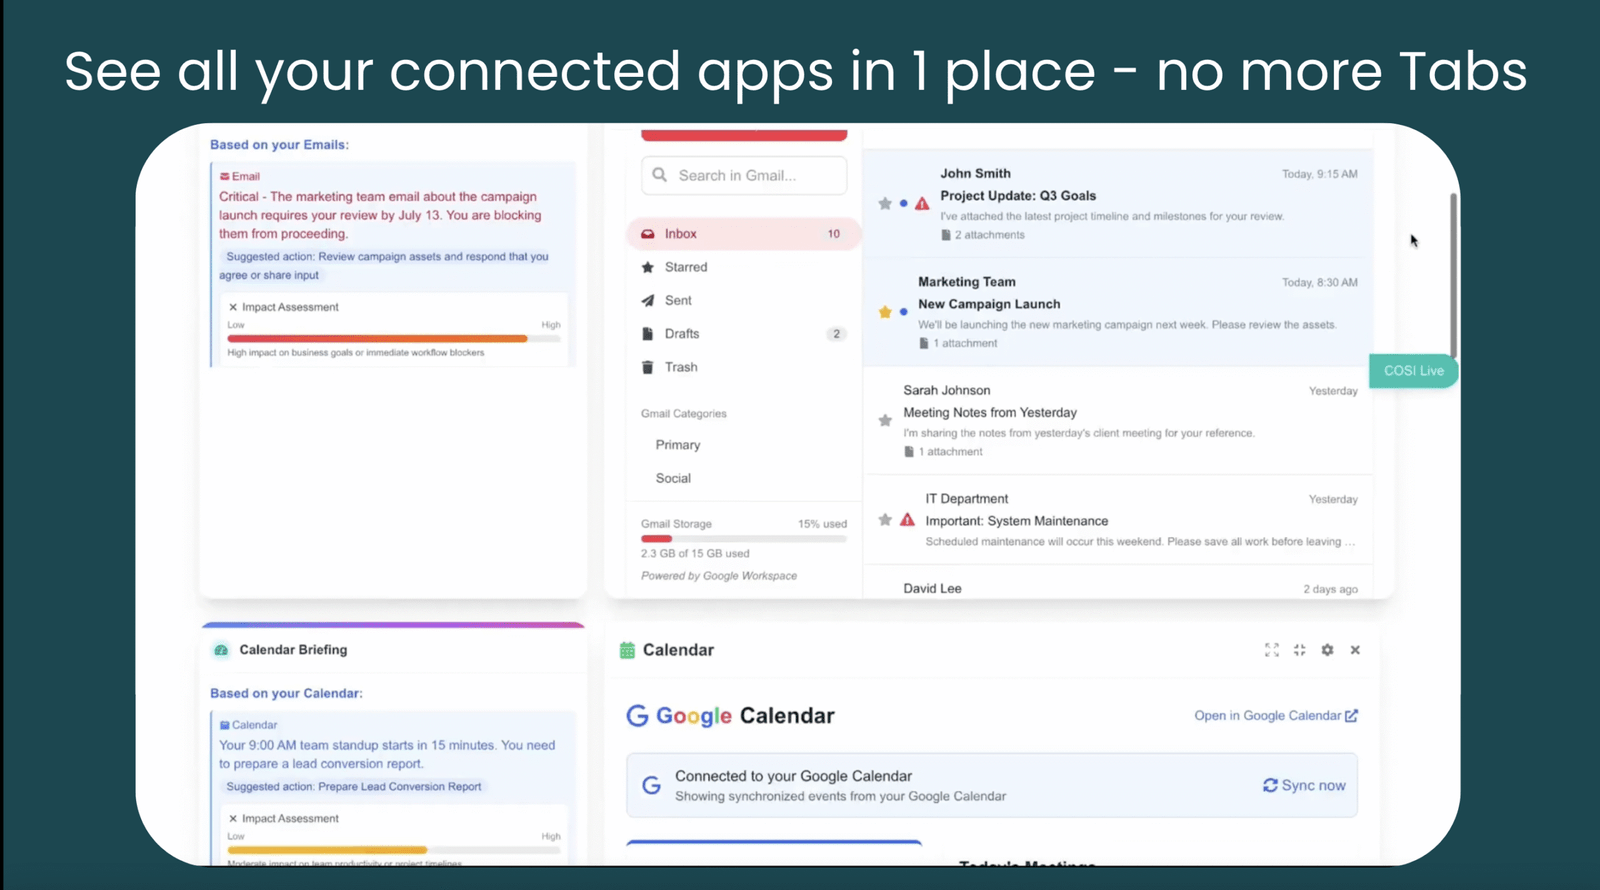Screen dimensions: 1600x890
Task: Click the 1 attachment label on Sarah Johnson email
Action: coord(943,452)
